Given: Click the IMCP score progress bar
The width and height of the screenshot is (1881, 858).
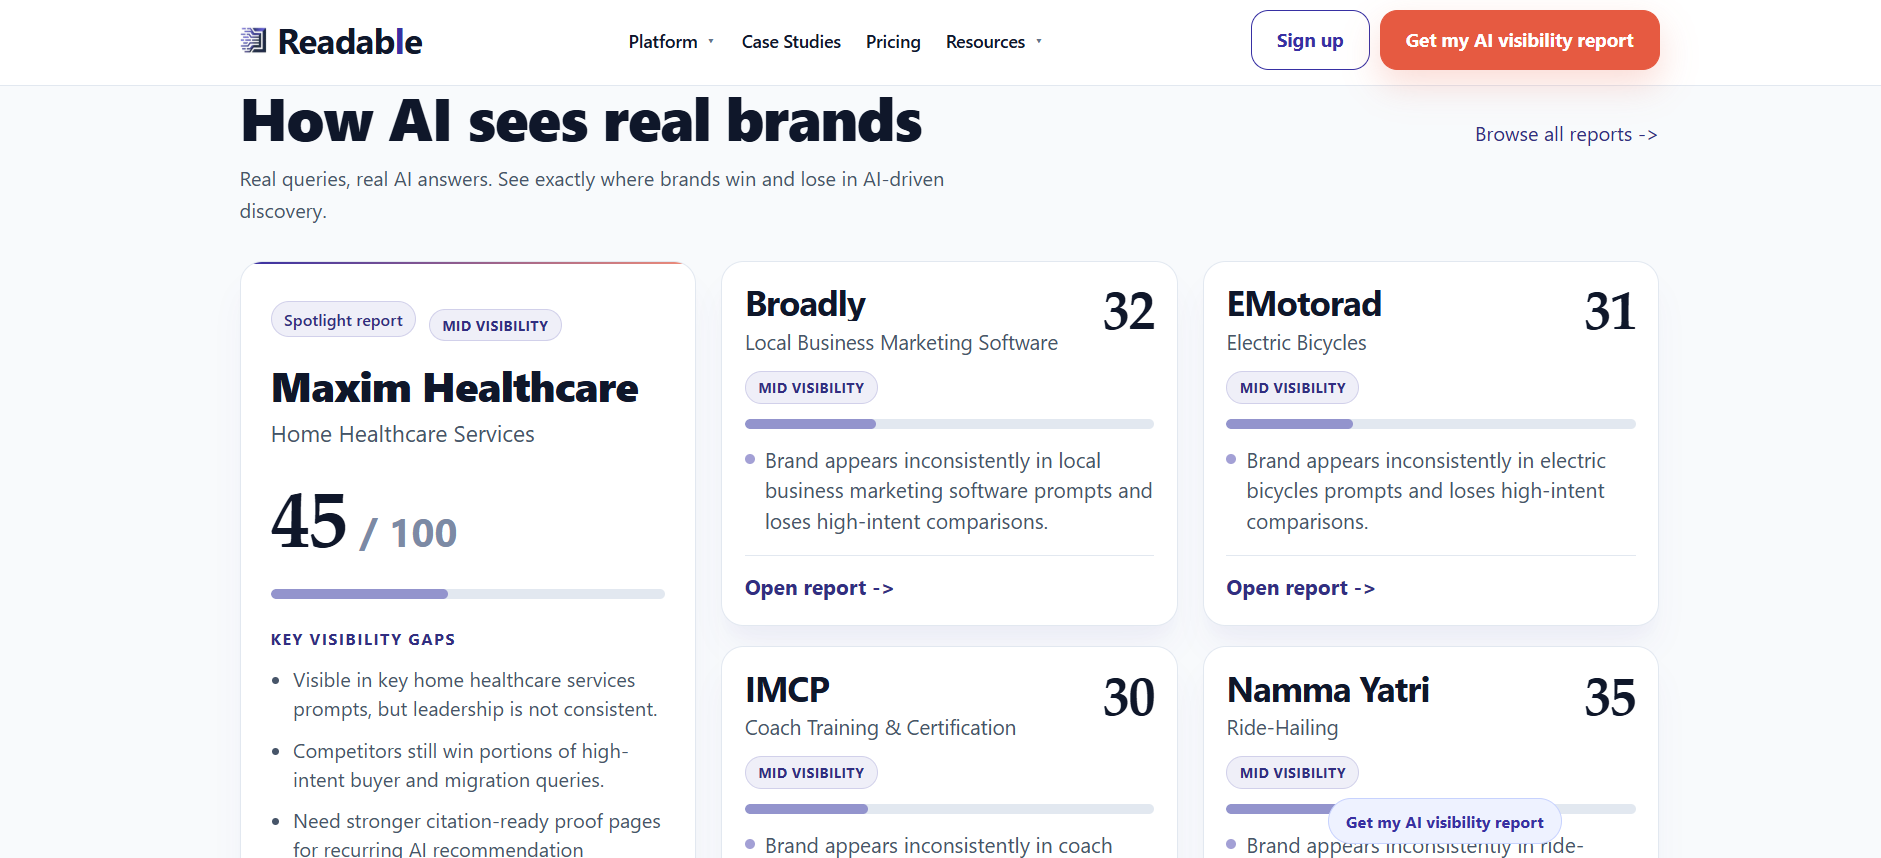Looking at the screenshot, I should pyautogui.click(x=949, y=809).
